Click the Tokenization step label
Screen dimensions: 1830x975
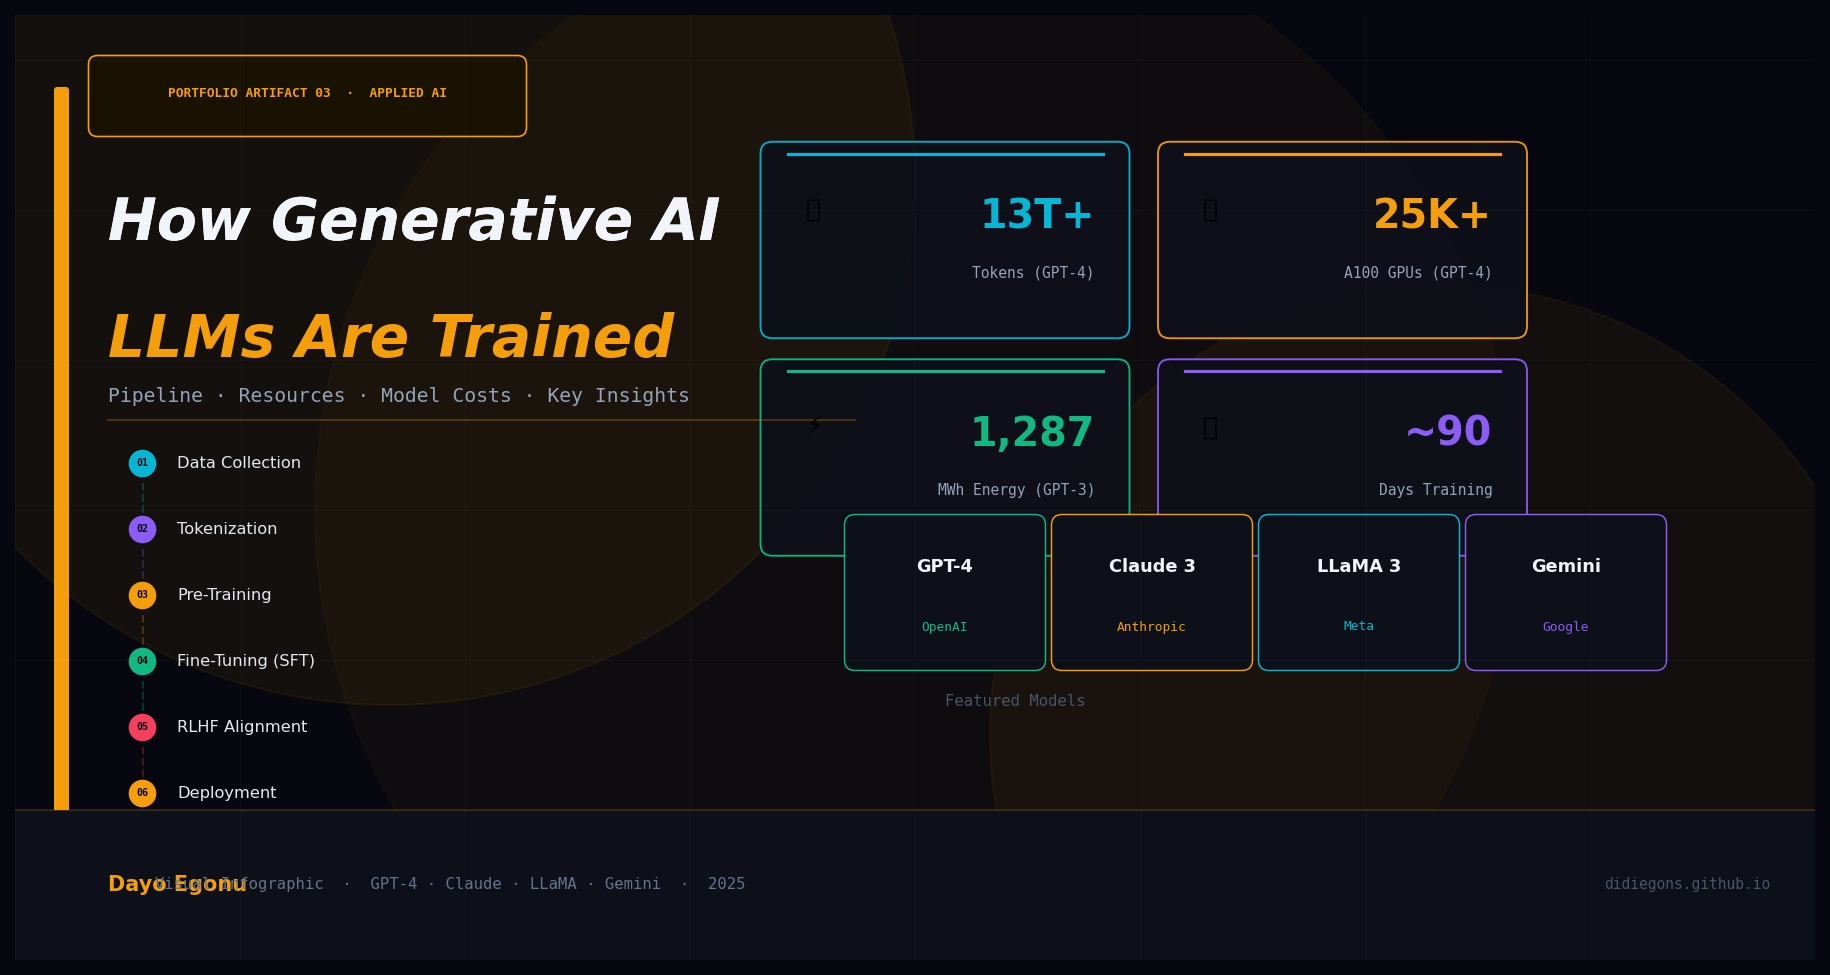tap(227, 529)
